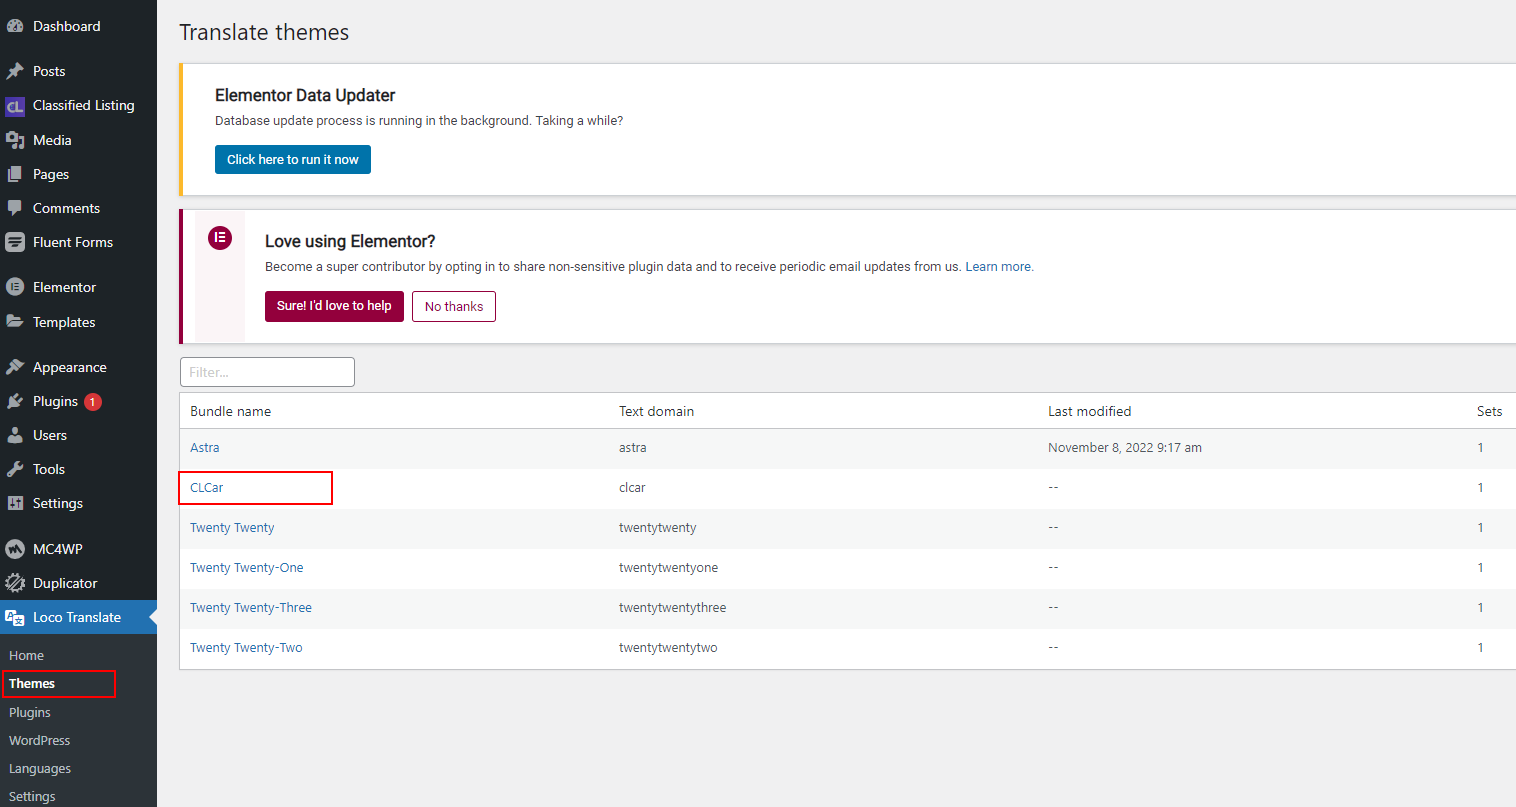Screen dimensions: 1516x807
Task: Follow the Learn more link
Action: (998, 267)
